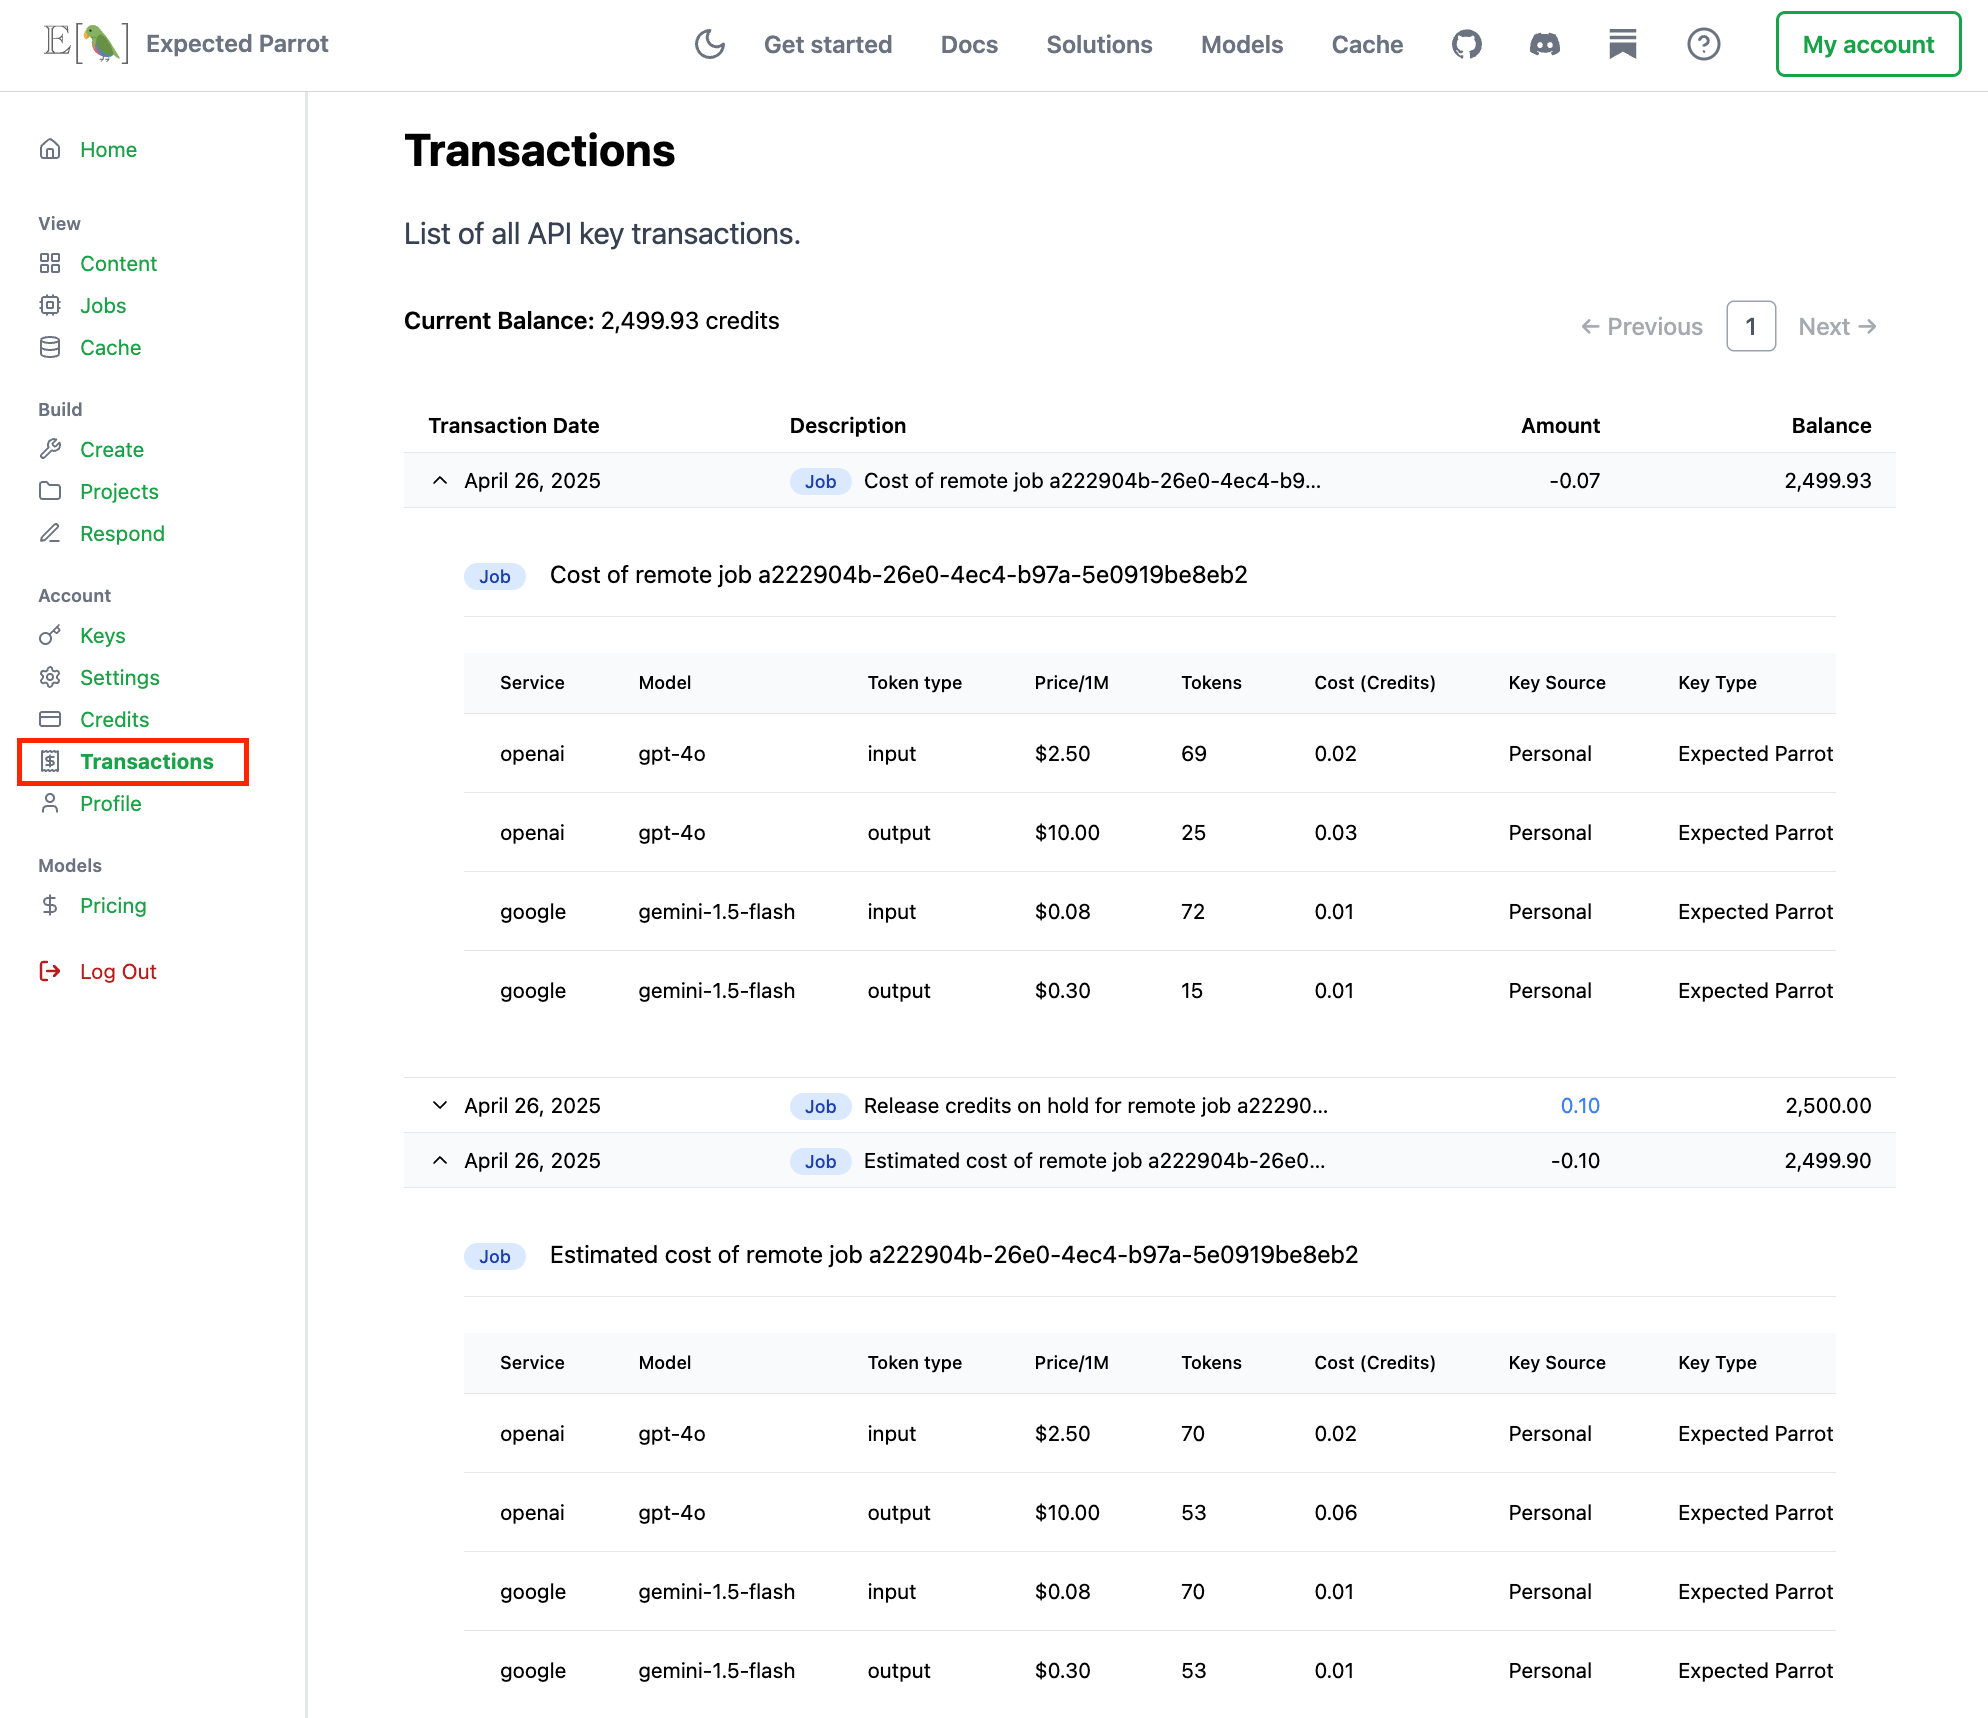Open the Discord icon link
1988x1718 pixels.
point(1544,44)
